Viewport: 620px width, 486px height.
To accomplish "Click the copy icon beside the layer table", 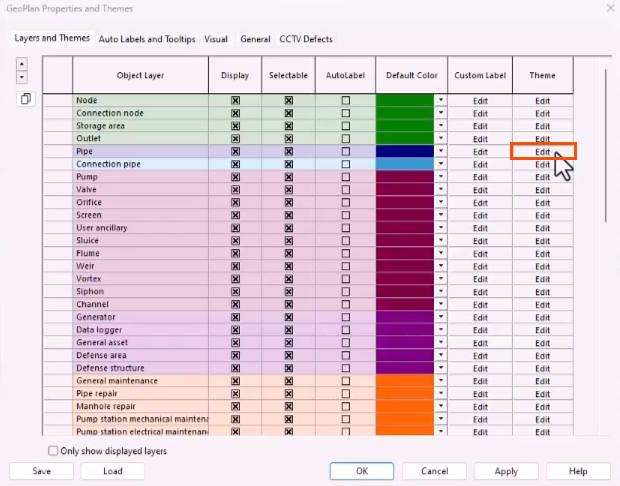I will coord(26,99).
